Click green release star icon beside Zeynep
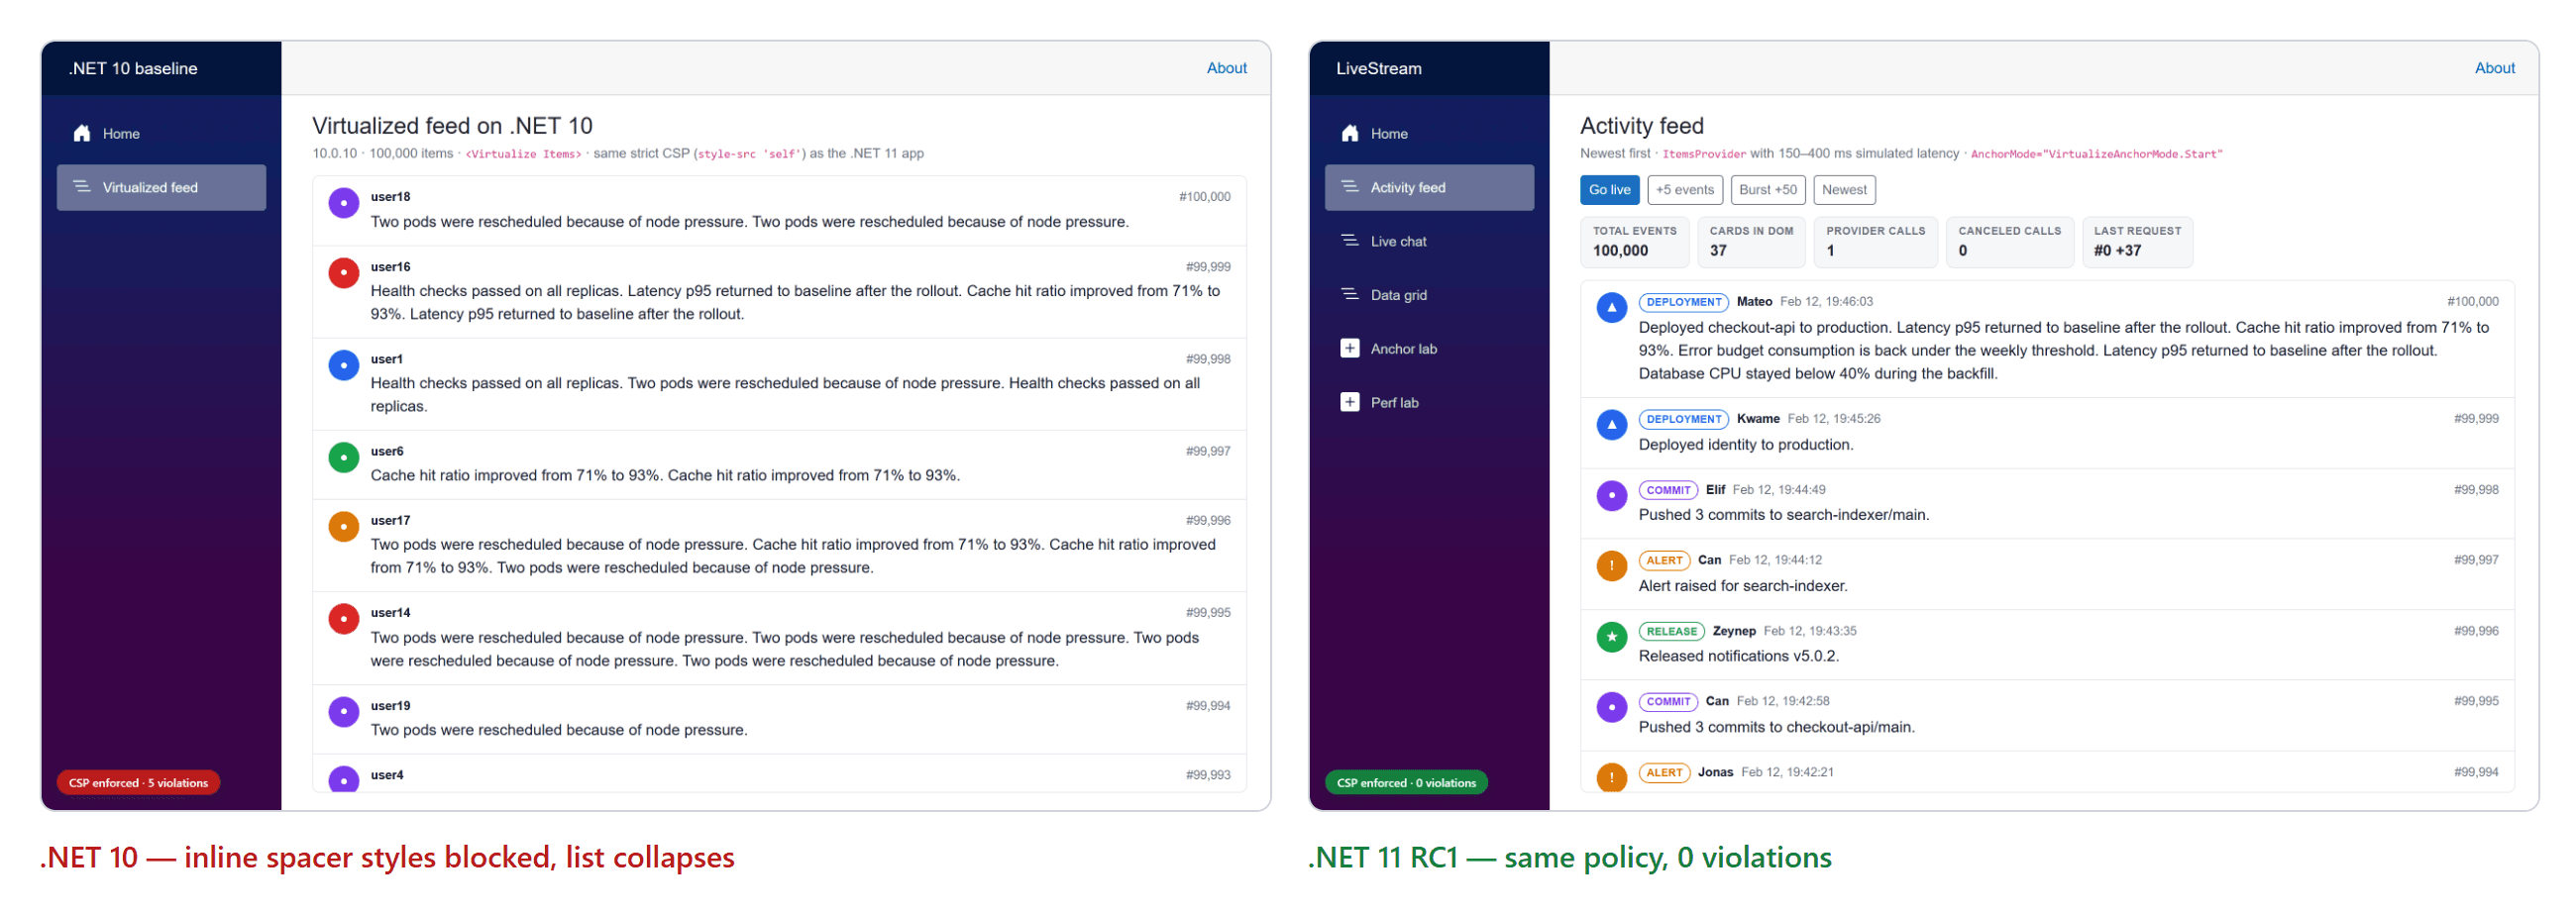 point(1612,637)
